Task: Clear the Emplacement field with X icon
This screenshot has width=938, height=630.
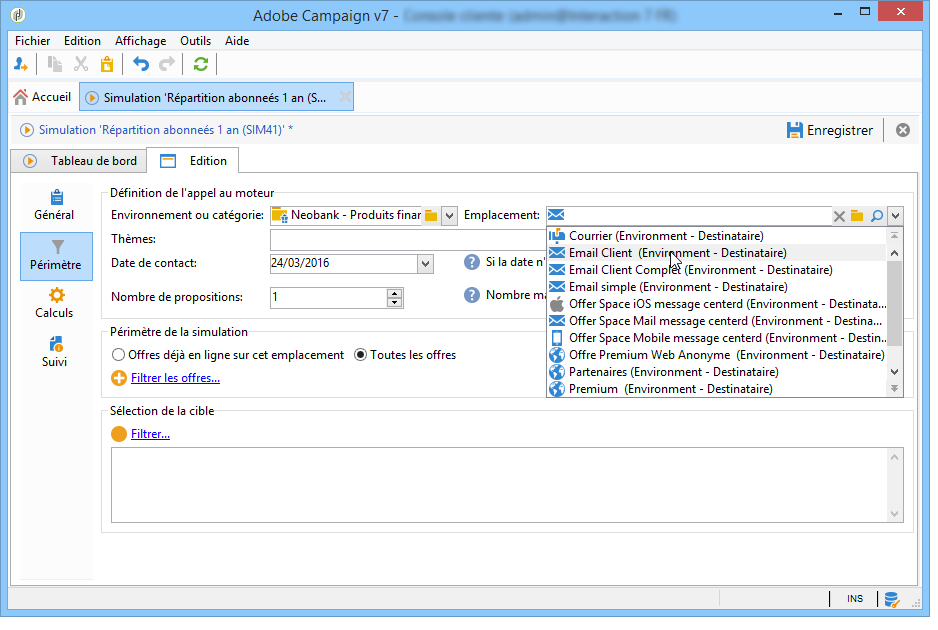Action: click(x=839, y=216)
